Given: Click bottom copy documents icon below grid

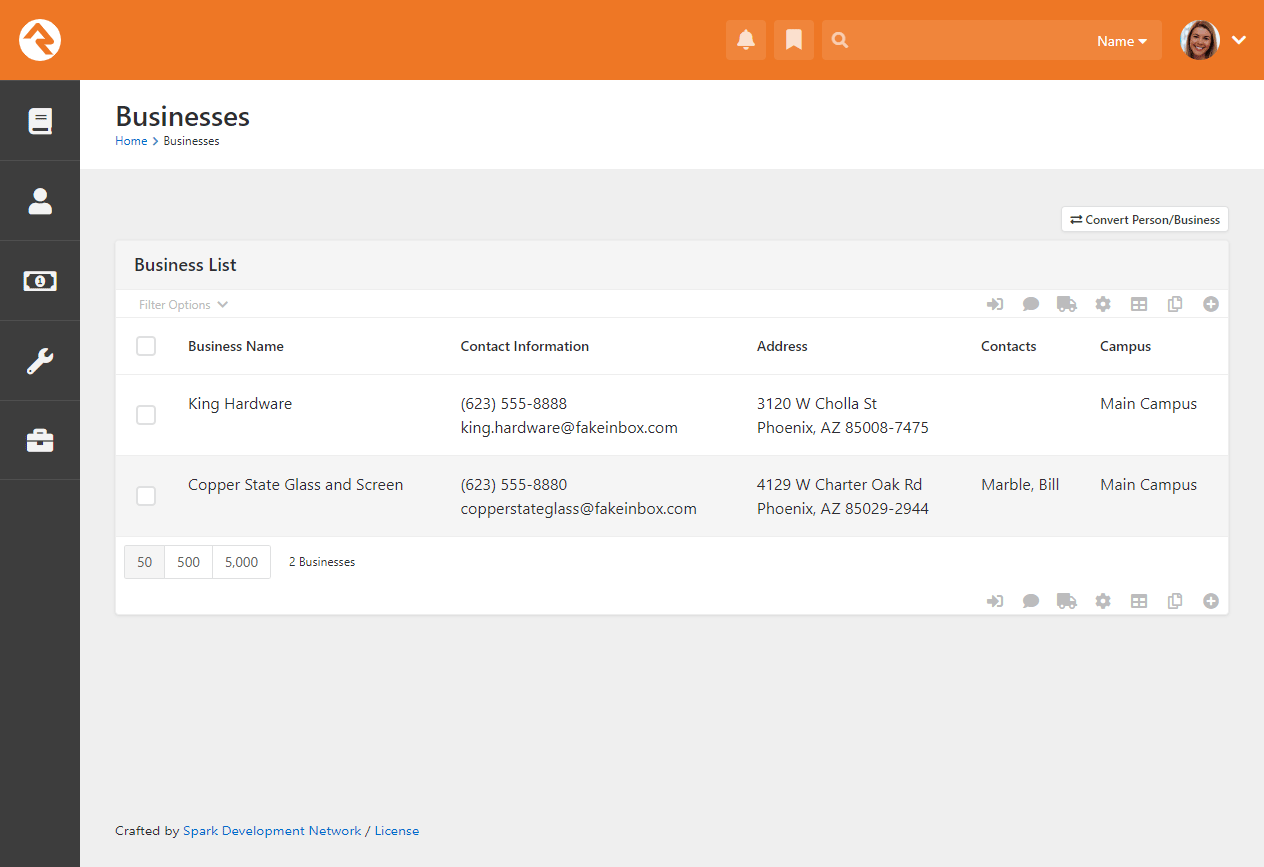Looking at the screenshot, I should [1175, 601].
